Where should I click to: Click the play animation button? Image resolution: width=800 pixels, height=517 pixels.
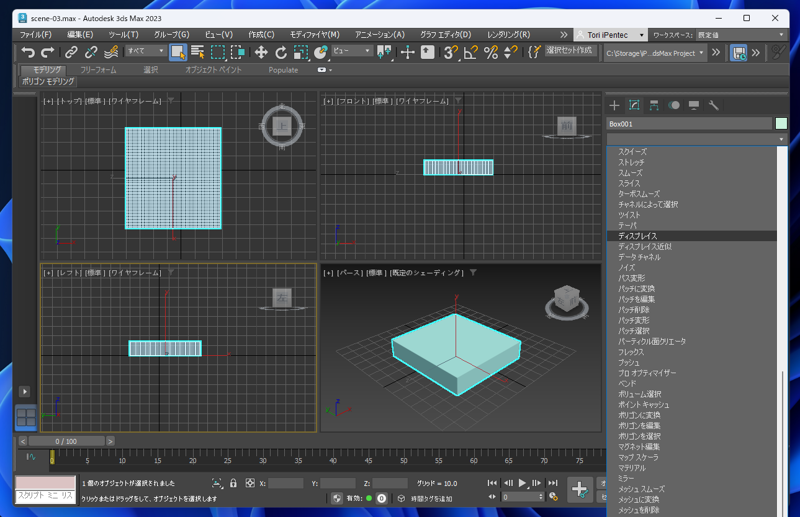tap(522, 483)
